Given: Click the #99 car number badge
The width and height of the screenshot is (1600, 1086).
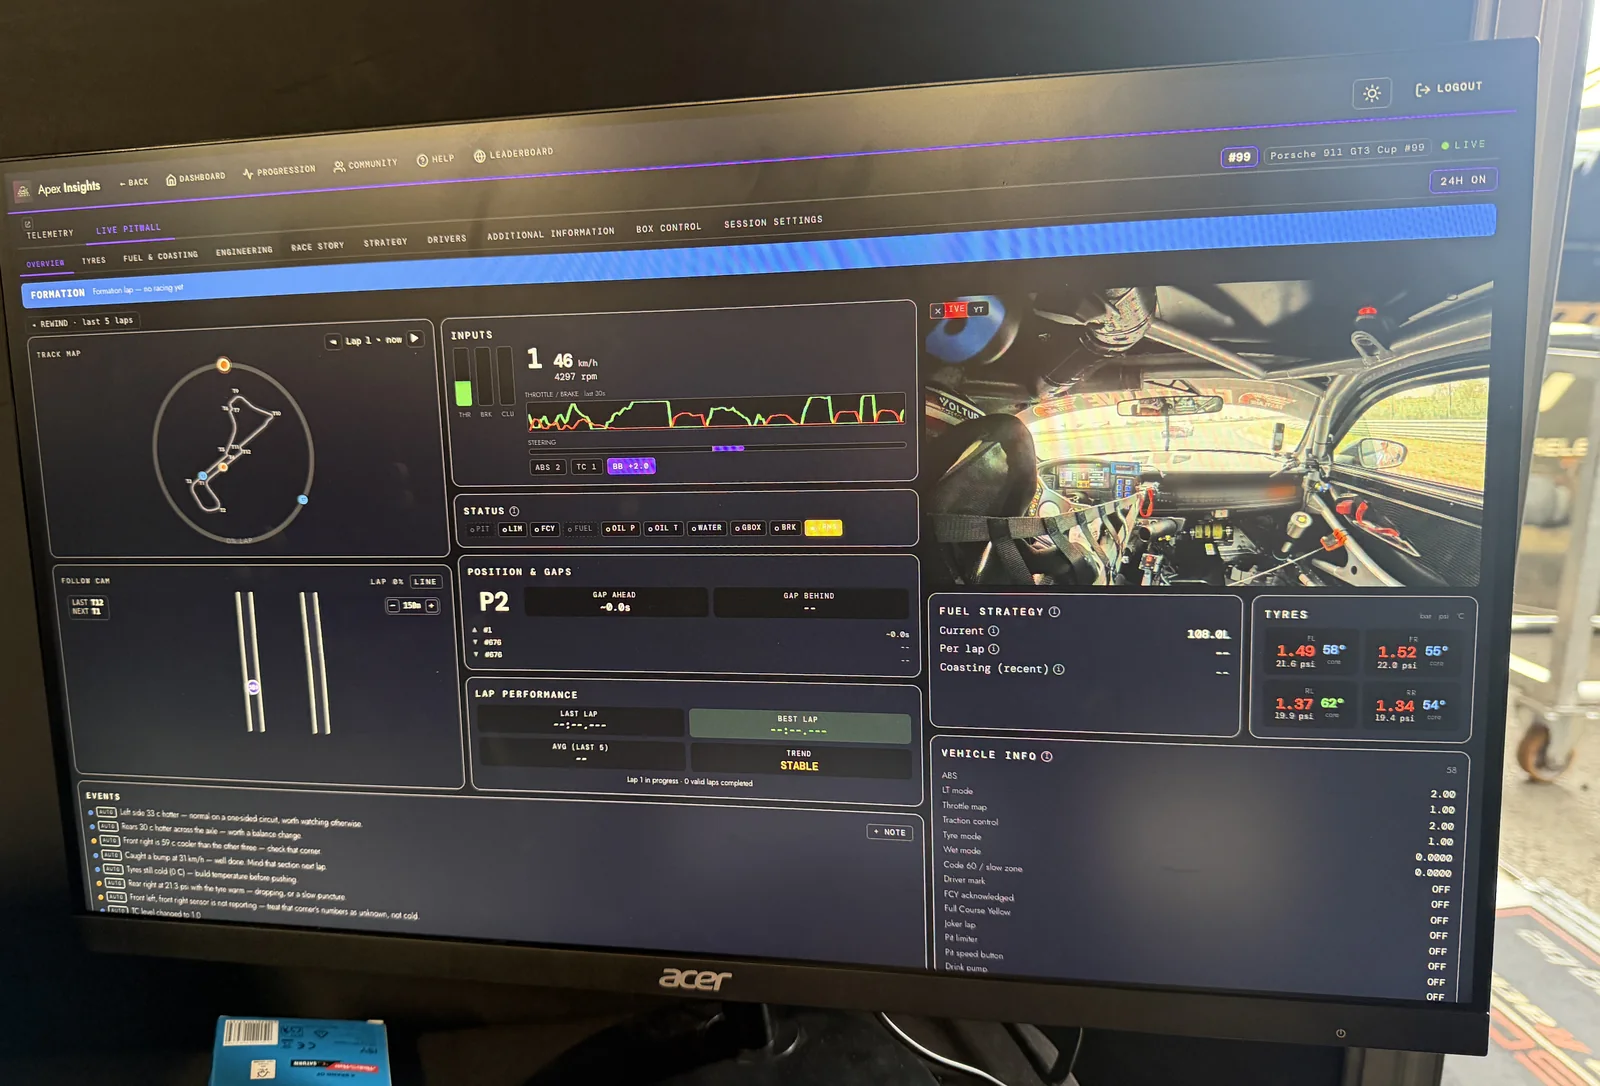Looking at the screenshot, I should click(x=1239, y=157).
